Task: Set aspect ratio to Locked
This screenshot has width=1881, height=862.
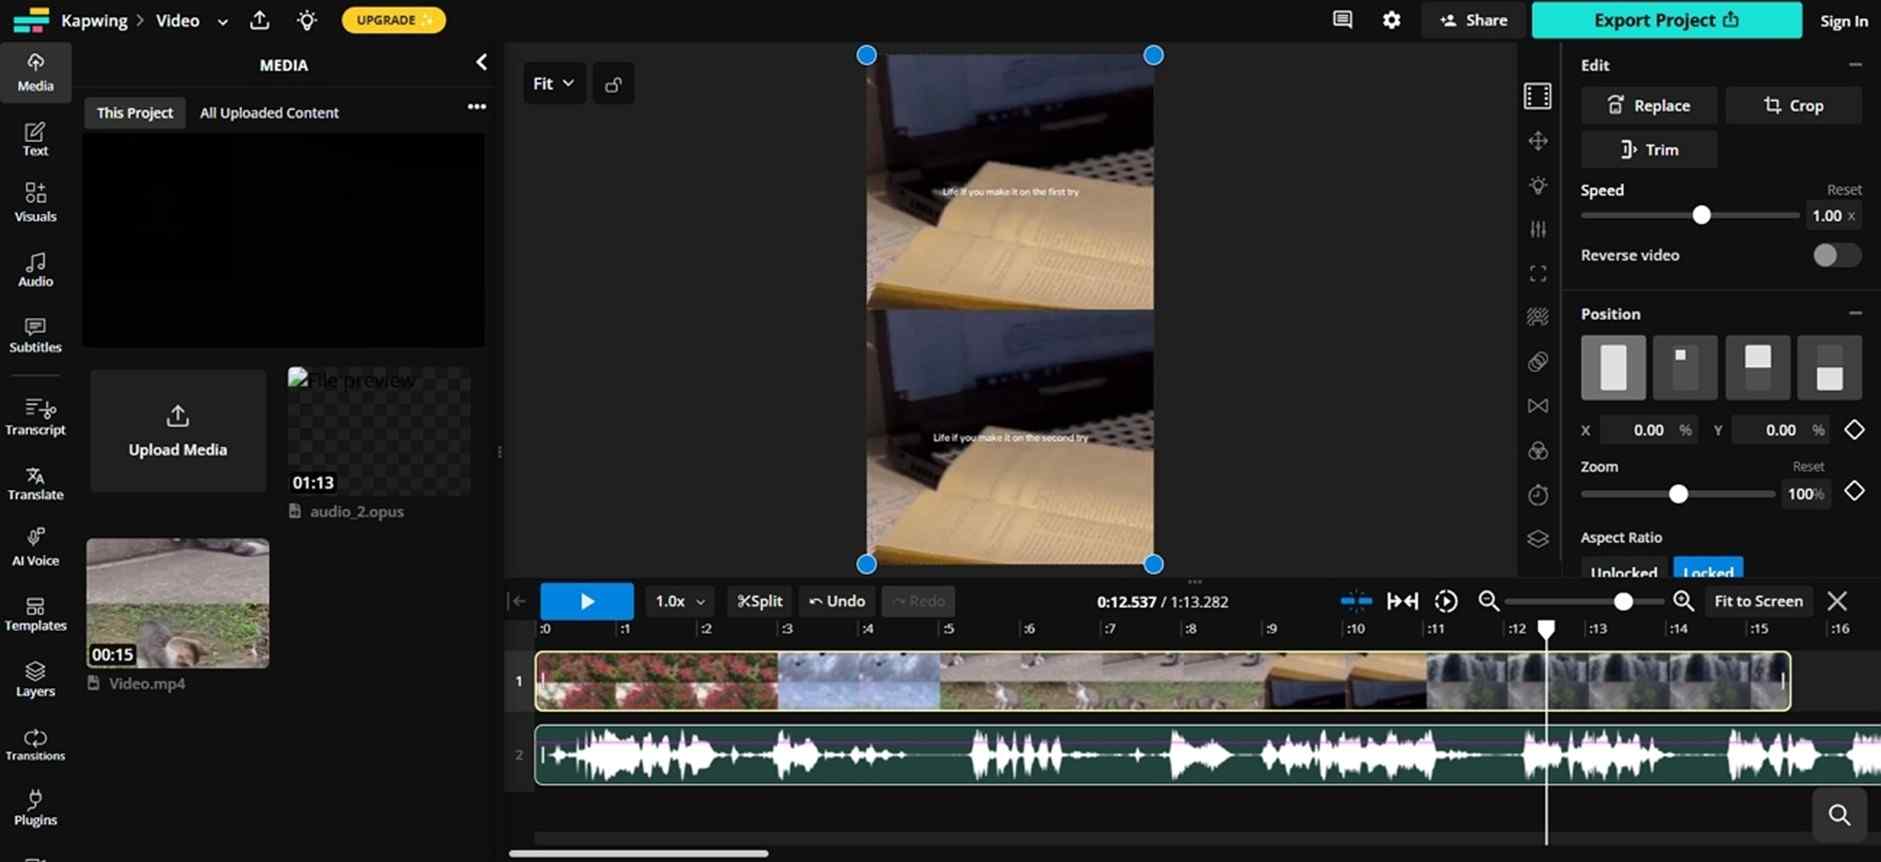Action: pyautogui.click(x=1708, y=570)
